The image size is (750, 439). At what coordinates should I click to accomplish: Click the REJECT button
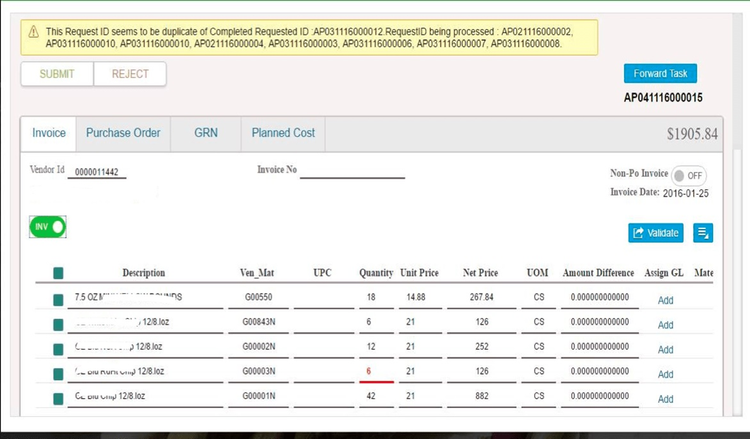(x=130, y=74)
